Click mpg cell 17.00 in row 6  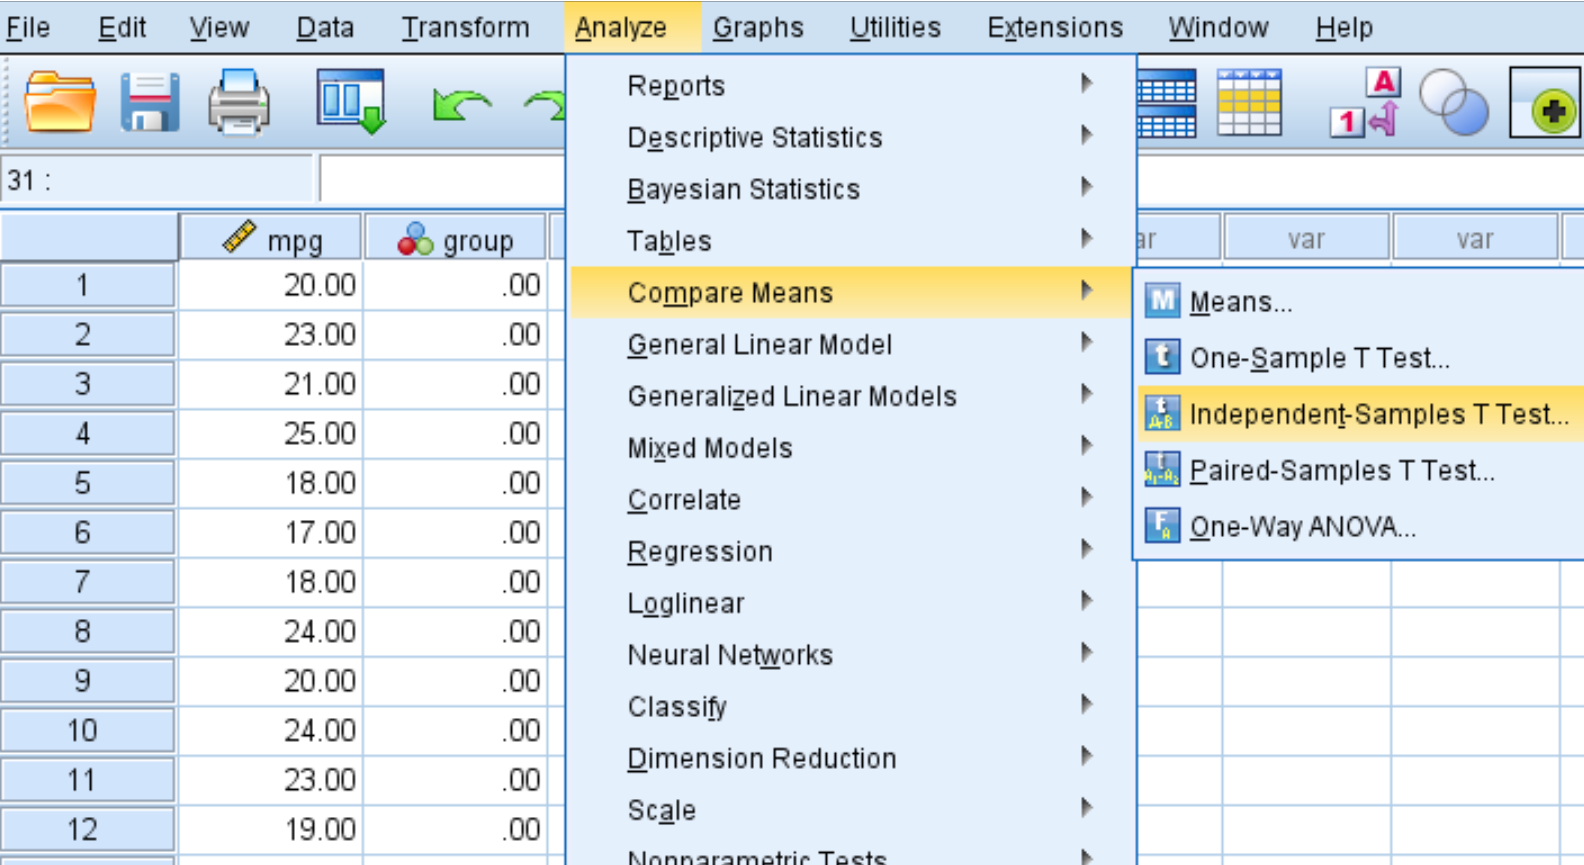(270, 532)
